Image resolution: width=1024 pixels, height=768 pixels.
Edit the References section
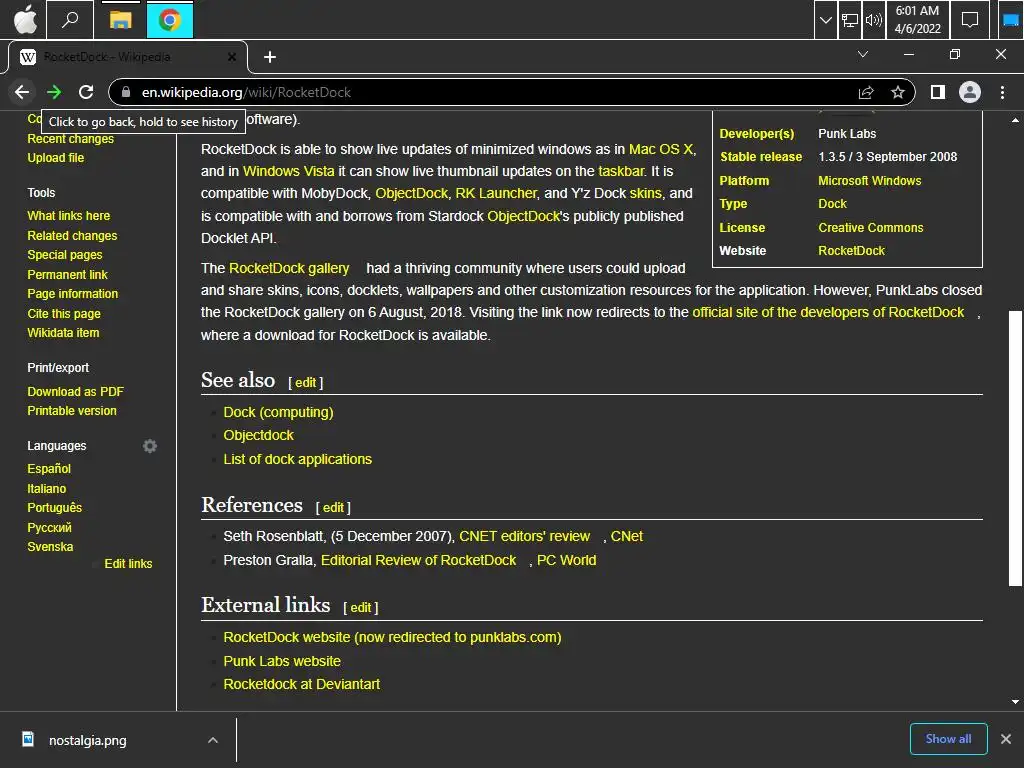pyautogui.click(x=333, y=507)
